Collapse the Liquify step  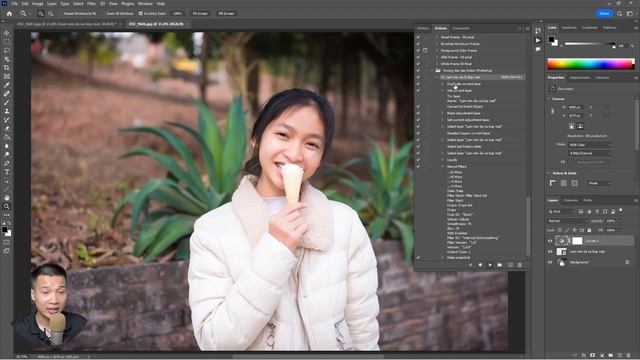(442, 160)
